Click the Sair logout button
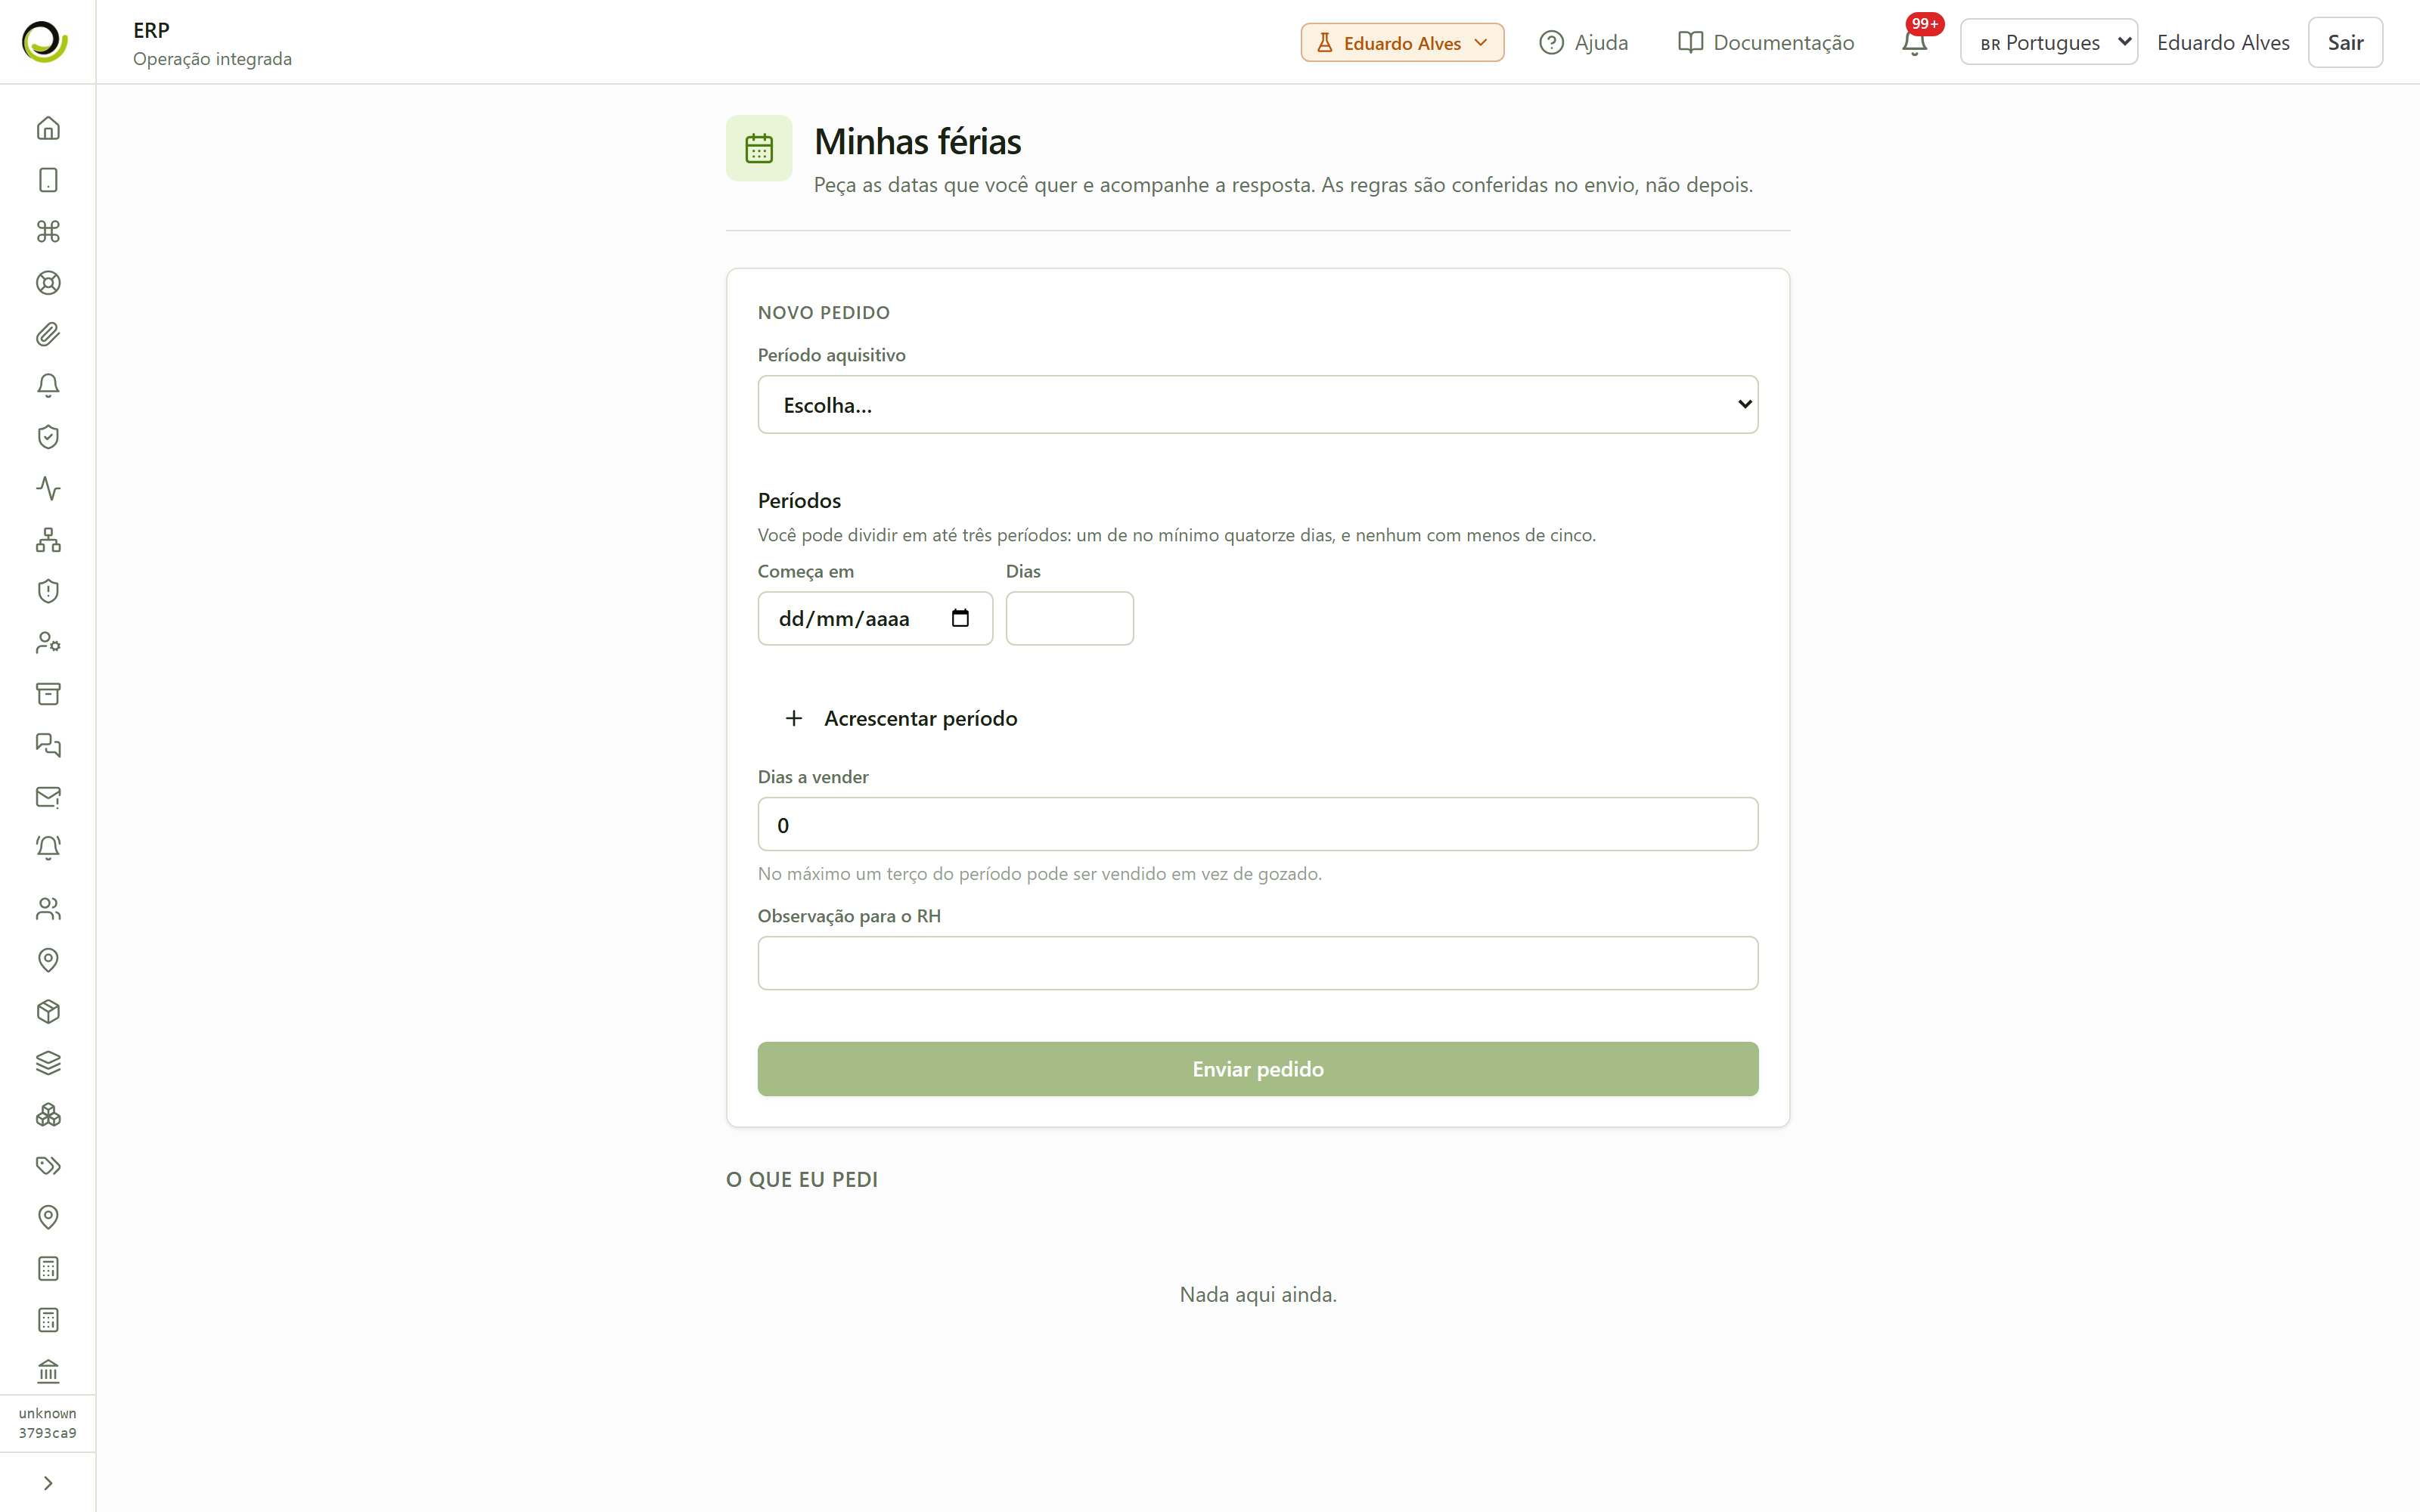2420x1512 pixels. pos(2345,42)
